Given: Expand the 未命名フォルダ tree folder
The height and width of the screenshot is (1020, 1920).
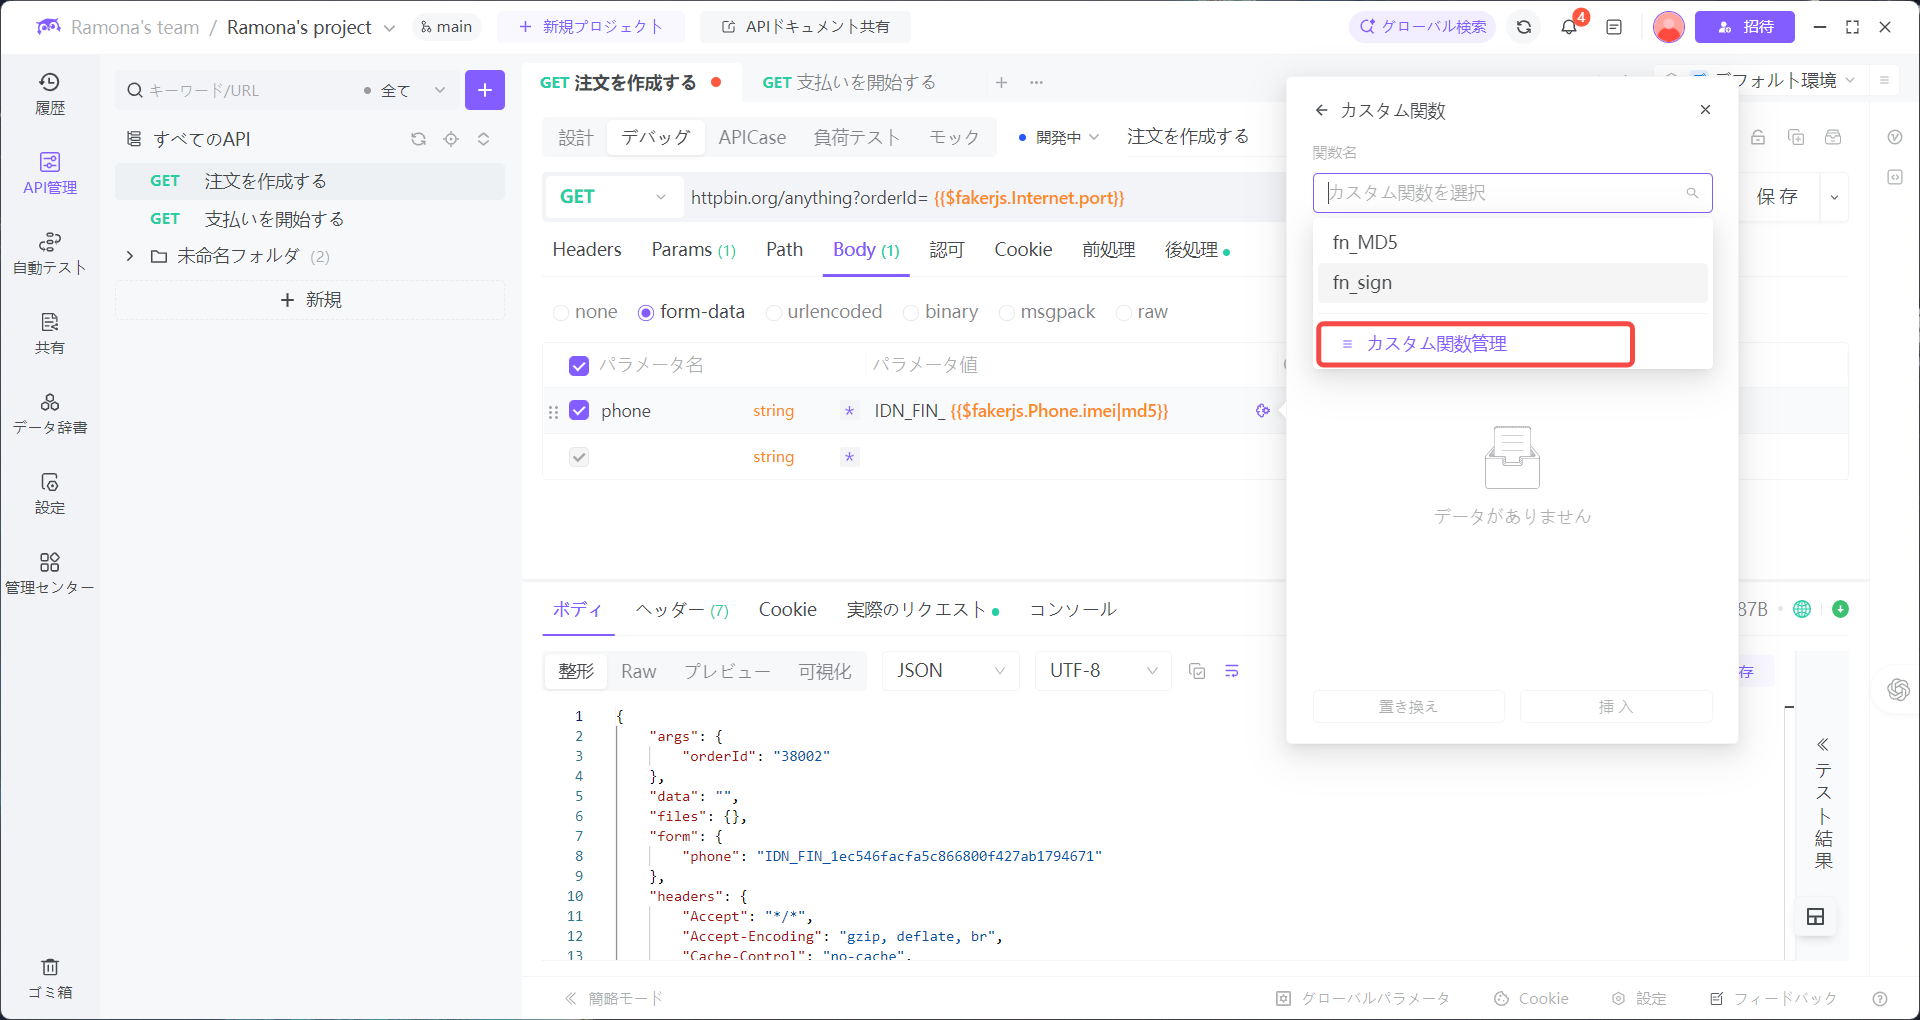Looking at the screenshot, I should click(129, 256).
